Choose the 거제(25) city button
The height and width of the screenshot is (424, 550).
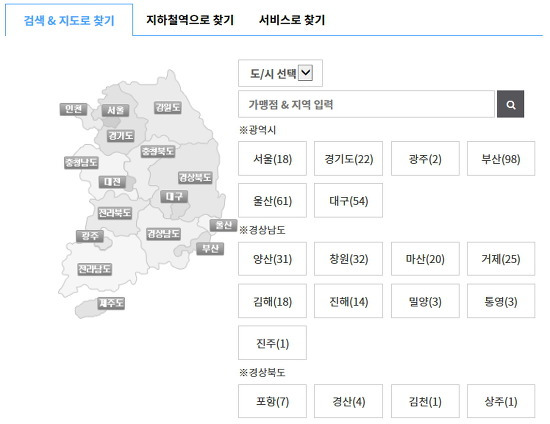(501, 259)
